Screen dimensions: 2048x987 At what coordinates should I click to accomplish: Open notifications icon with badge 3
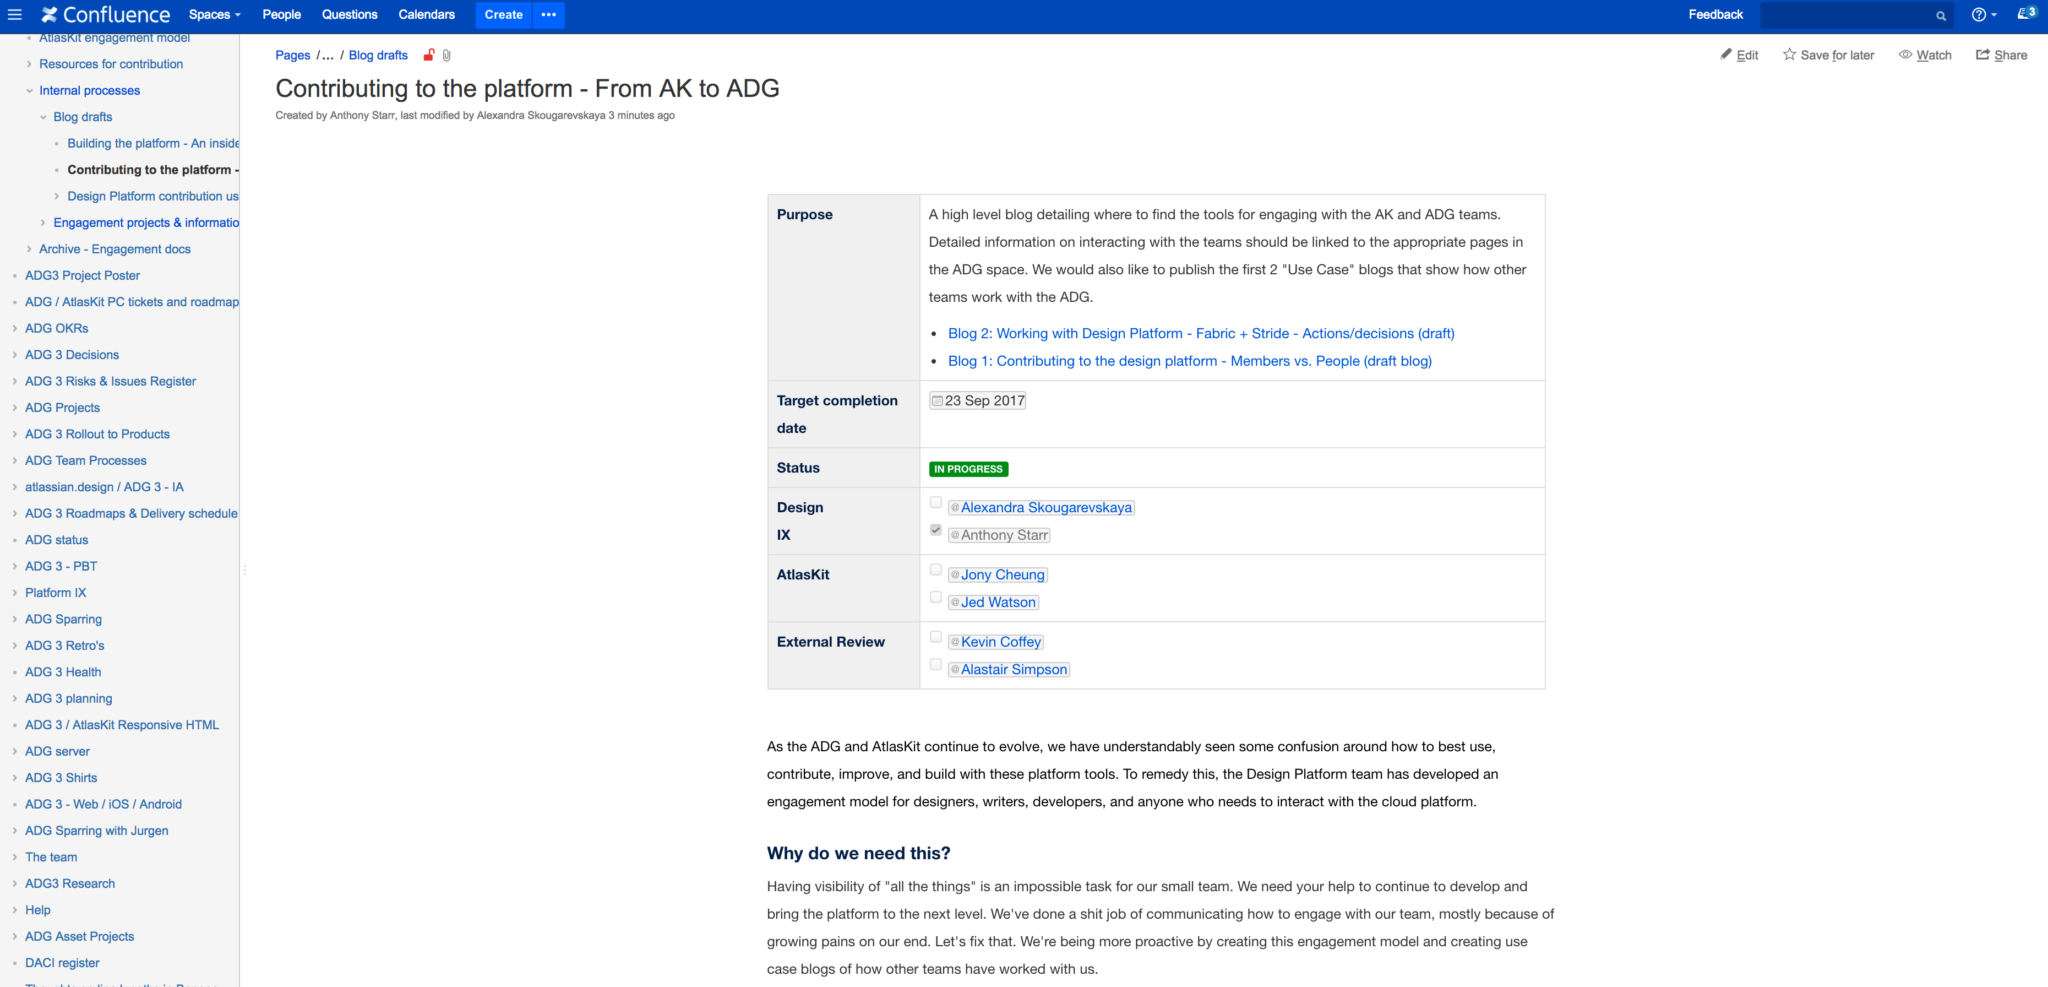2027,14
